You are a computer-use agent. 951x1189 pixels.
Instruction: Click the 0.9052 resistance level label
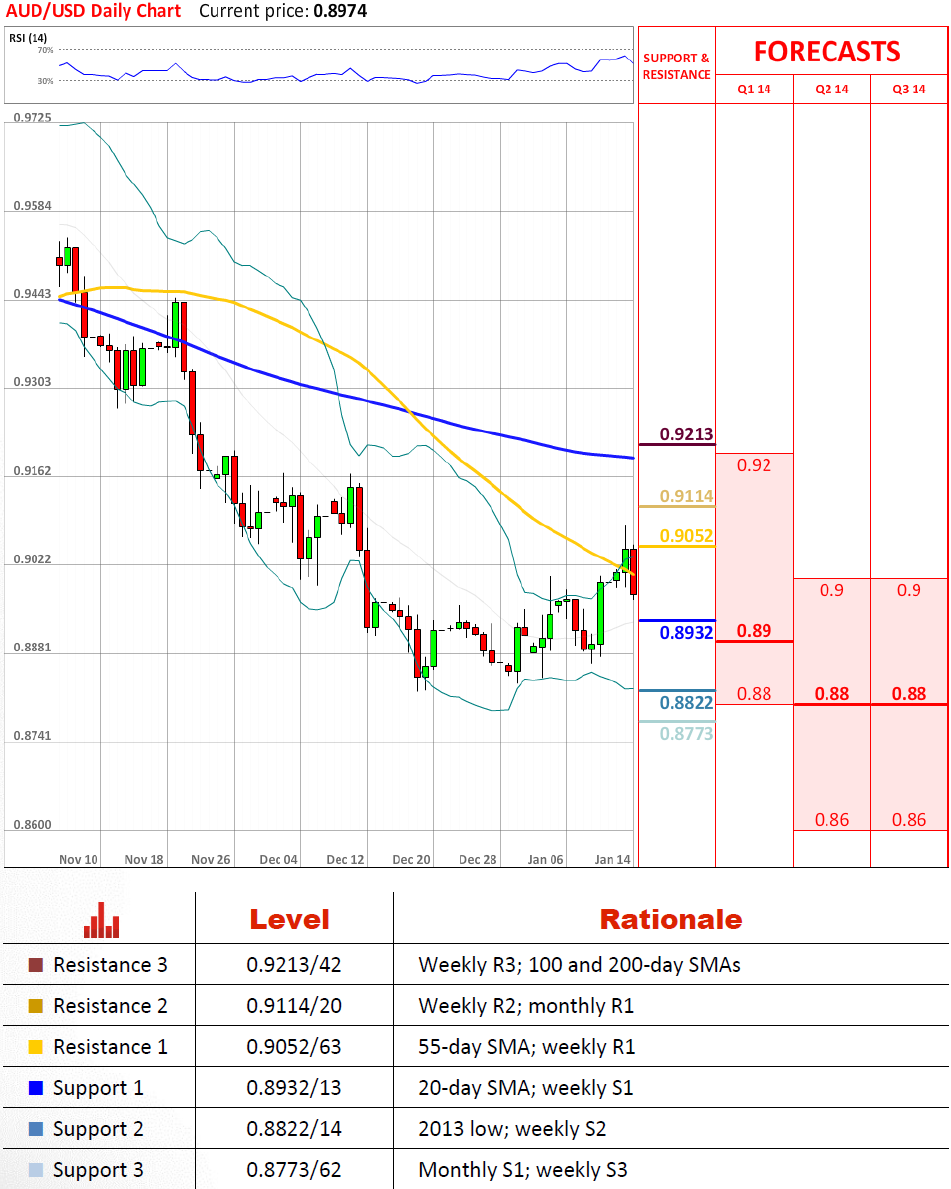tap(686, 536)
